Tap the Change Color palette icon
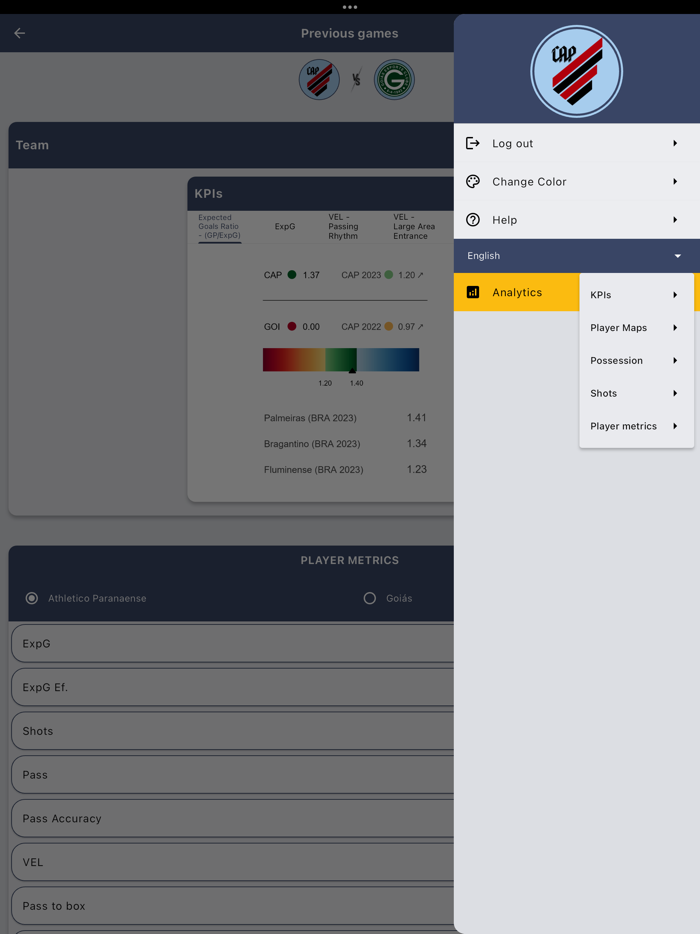This screenshot has width=700, height=934. point(473,182)
